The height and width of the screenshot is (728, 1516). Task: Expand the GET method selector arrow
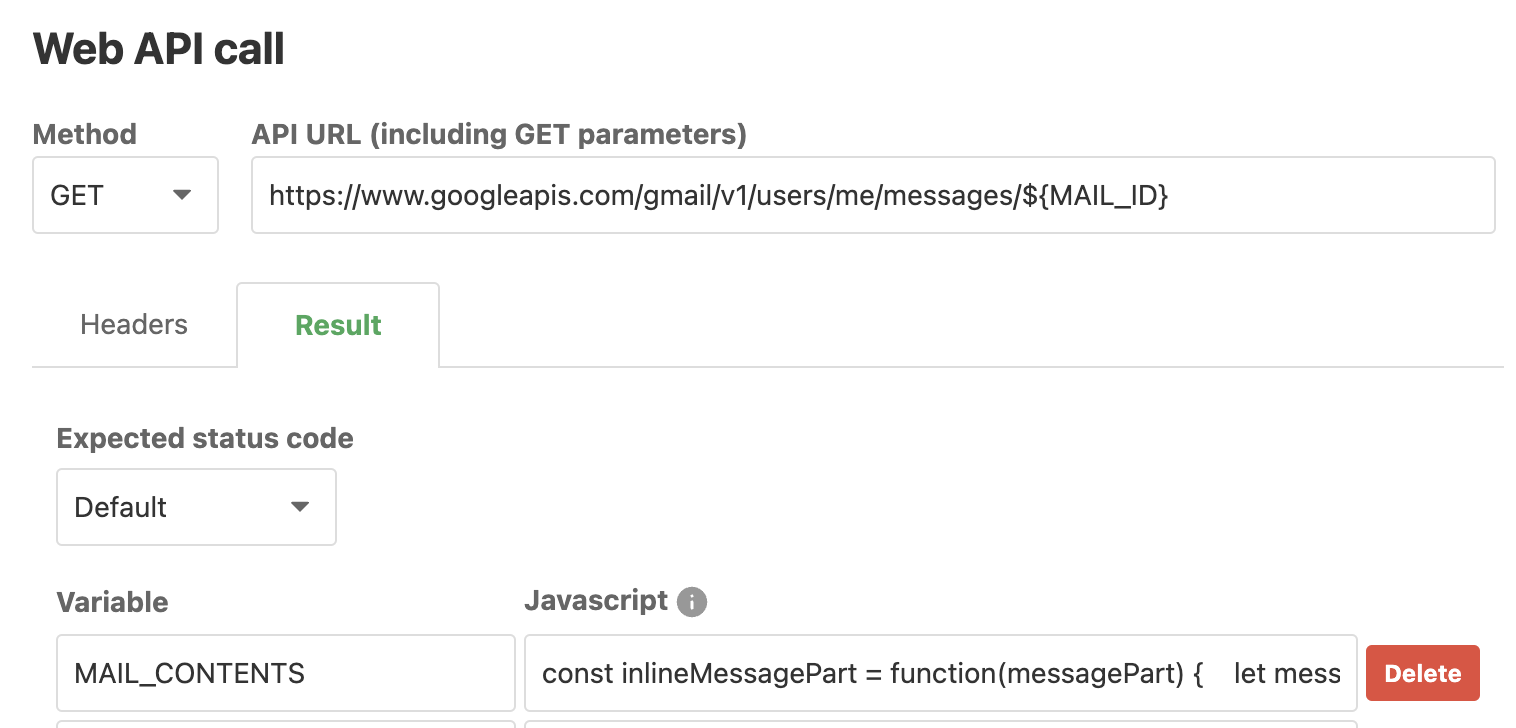click(181, 196)
